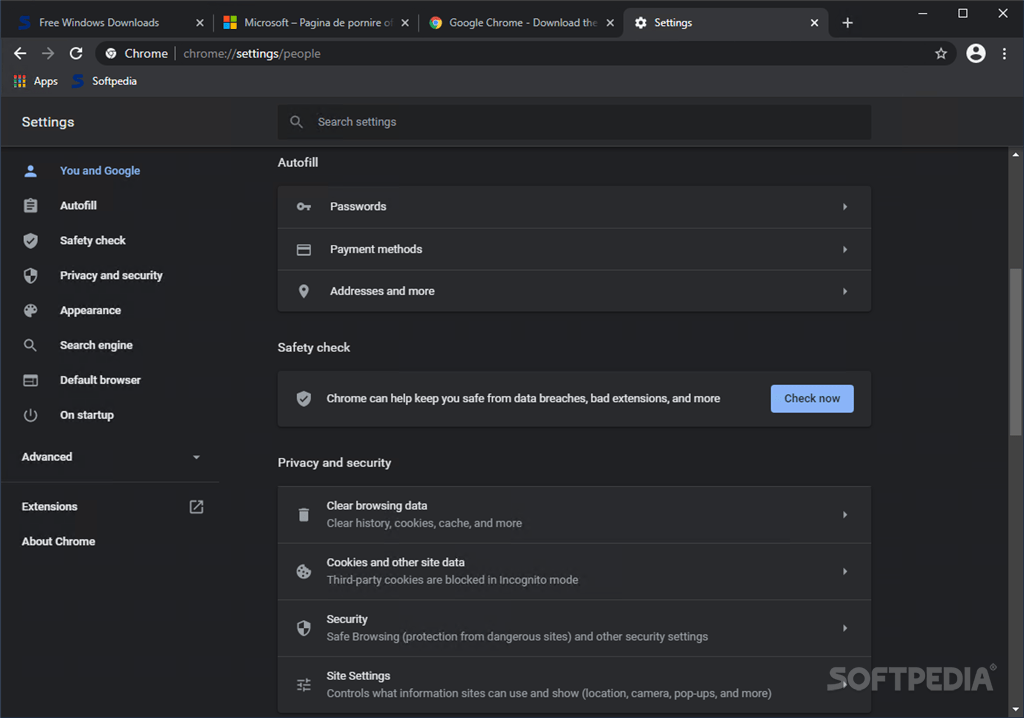This screenshot has height=718, width=1024.
Task: Click the Appearance palette icon in sidebar
Action: pyautogui.click(x=31, y=310)
